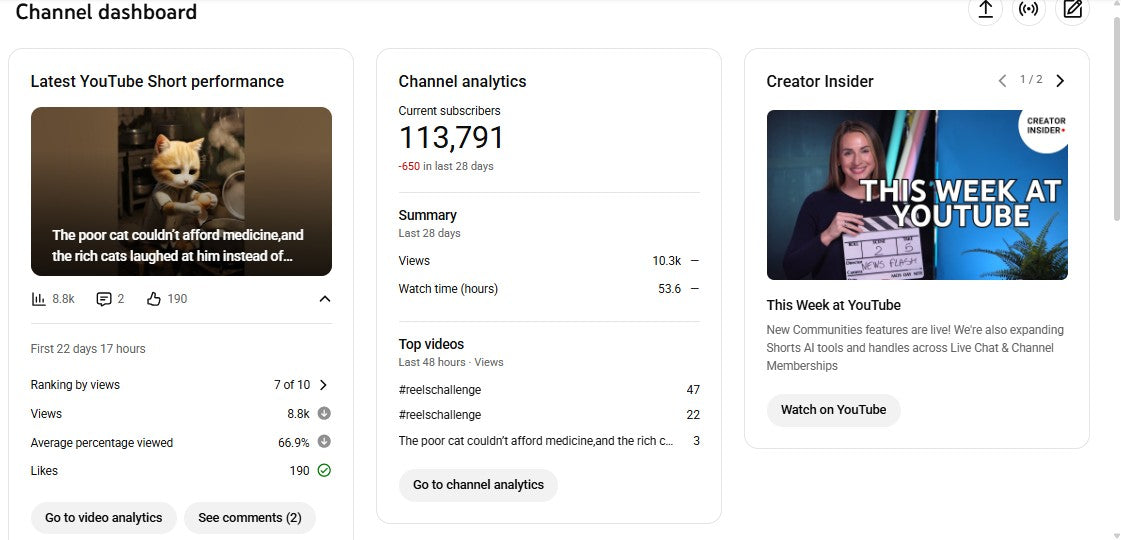
Task: Open See comments (2) button
Action: 249,518
